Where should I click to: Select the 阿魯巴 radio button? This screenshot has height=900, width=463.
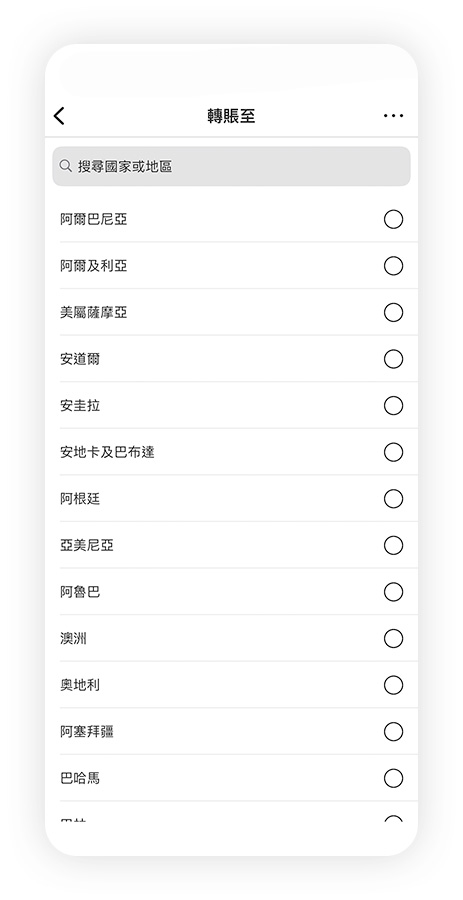point(393,592)
